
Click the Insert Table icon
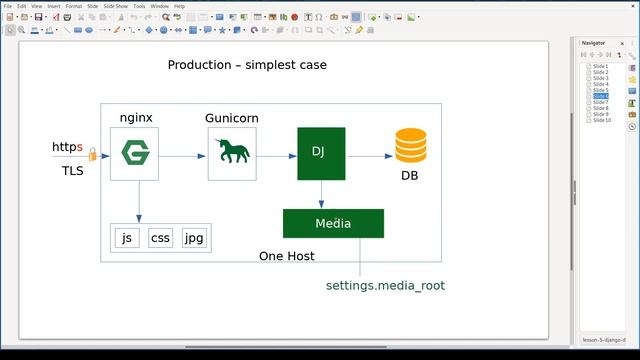click(257, 17)
